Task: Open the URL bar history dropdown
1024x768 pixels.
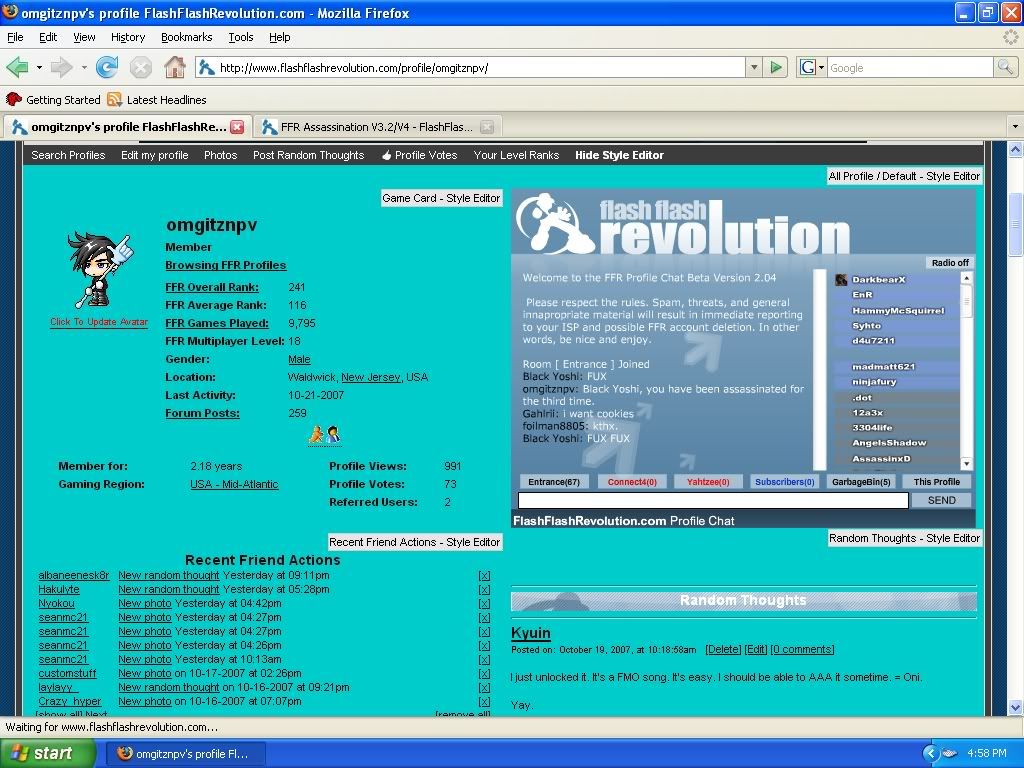Action: point(754,68)
